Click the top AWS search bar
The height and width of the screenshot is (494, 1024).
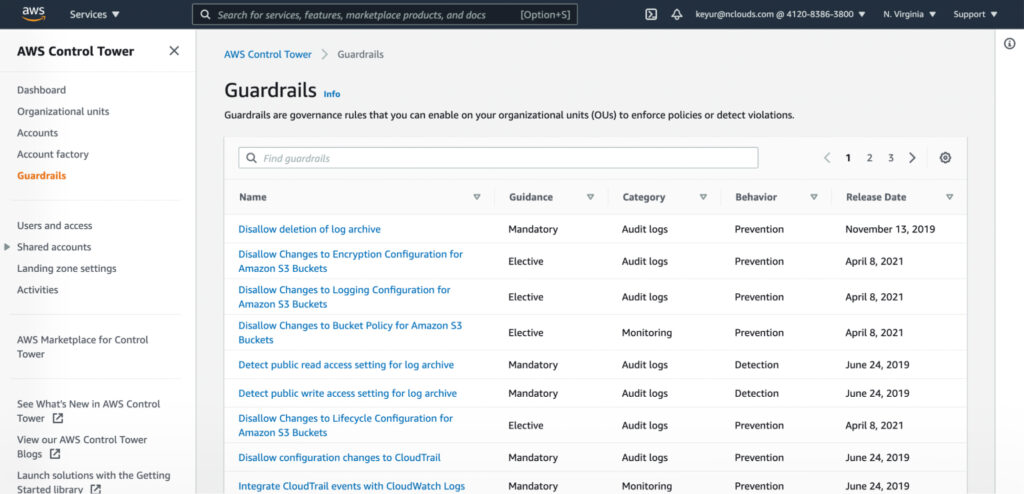tap(385, 14)
